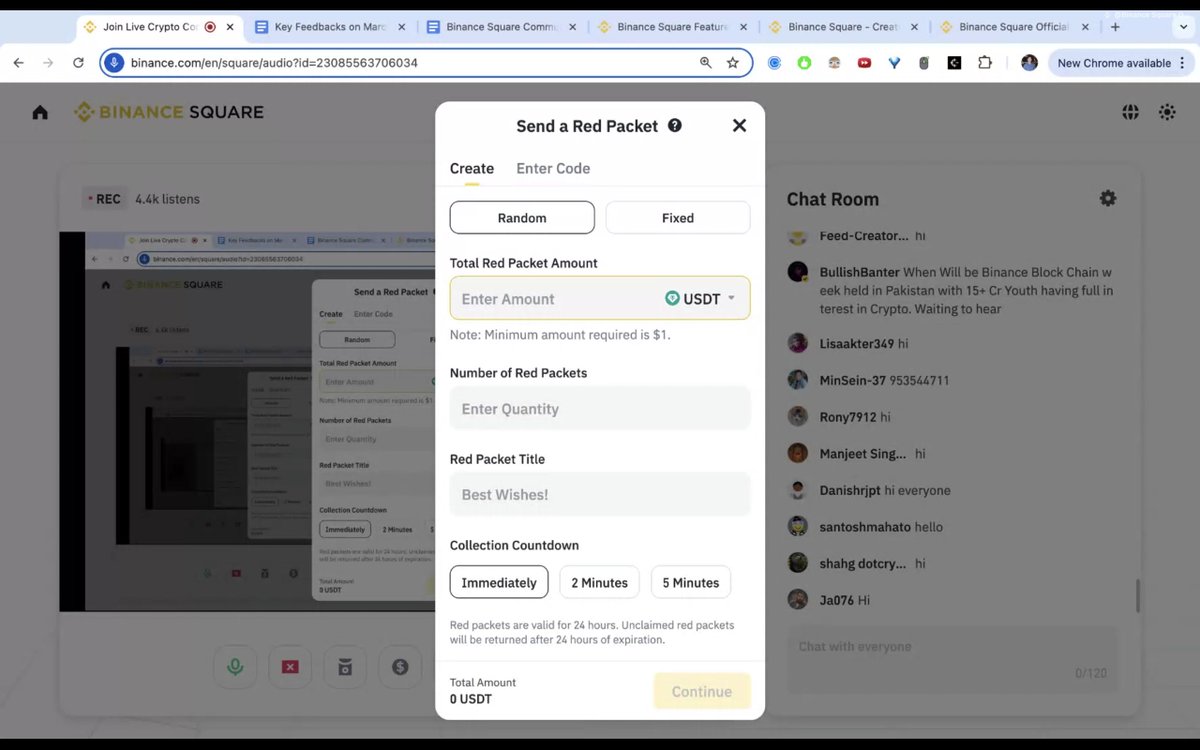The height and width of the screenshot is (750, 1200).
Task: Reload the page
Action: click(78, 63)
